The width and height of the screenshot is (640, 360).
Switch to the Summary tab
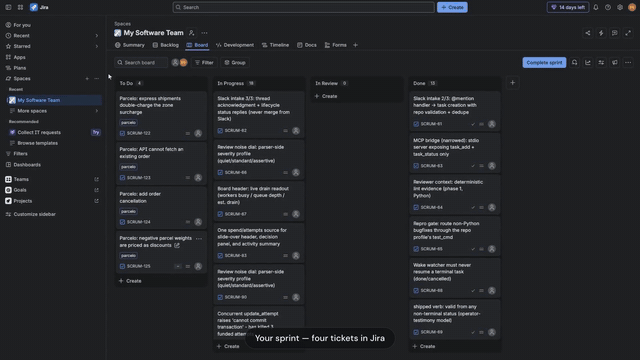click(130, 45)
